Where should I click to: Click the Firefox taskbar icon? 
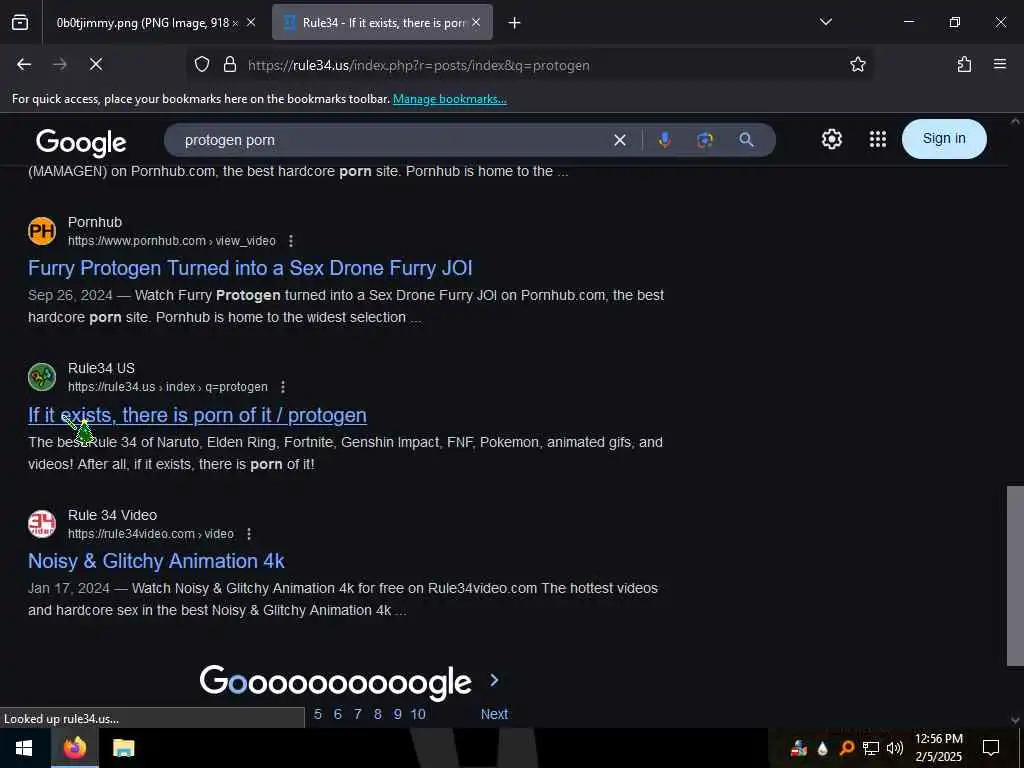tap(74, 748)
